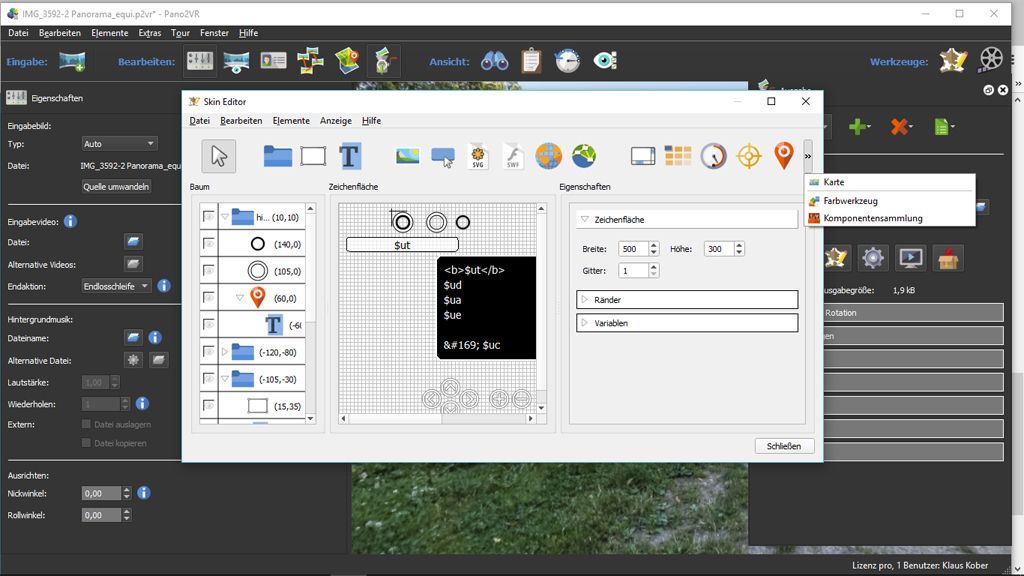Open the Anzeige menu in Skin Editor
This screenshot has height=576, width=1024.
coord(335,121)
